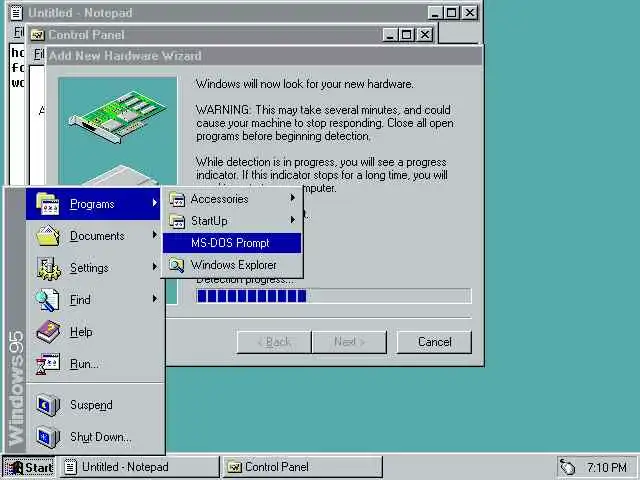Close the Control Panel window

point(425,35)
